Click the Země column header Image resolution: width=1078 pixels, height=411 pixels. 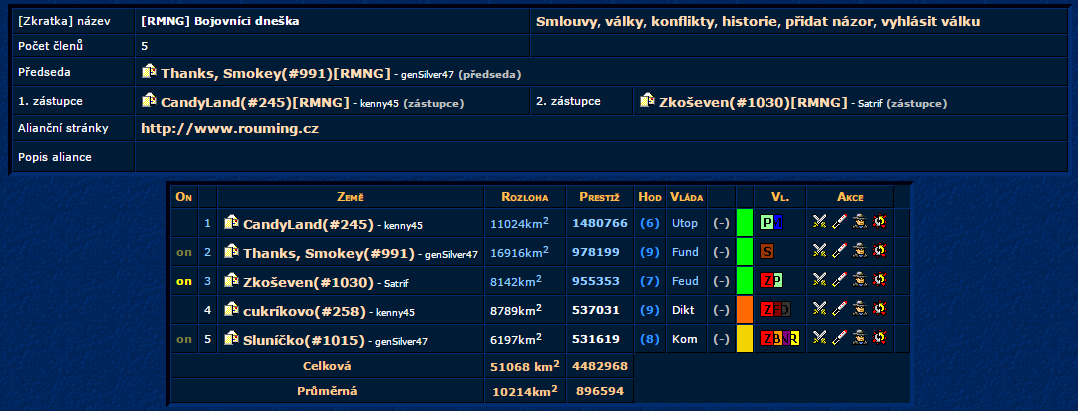point(350,197)
